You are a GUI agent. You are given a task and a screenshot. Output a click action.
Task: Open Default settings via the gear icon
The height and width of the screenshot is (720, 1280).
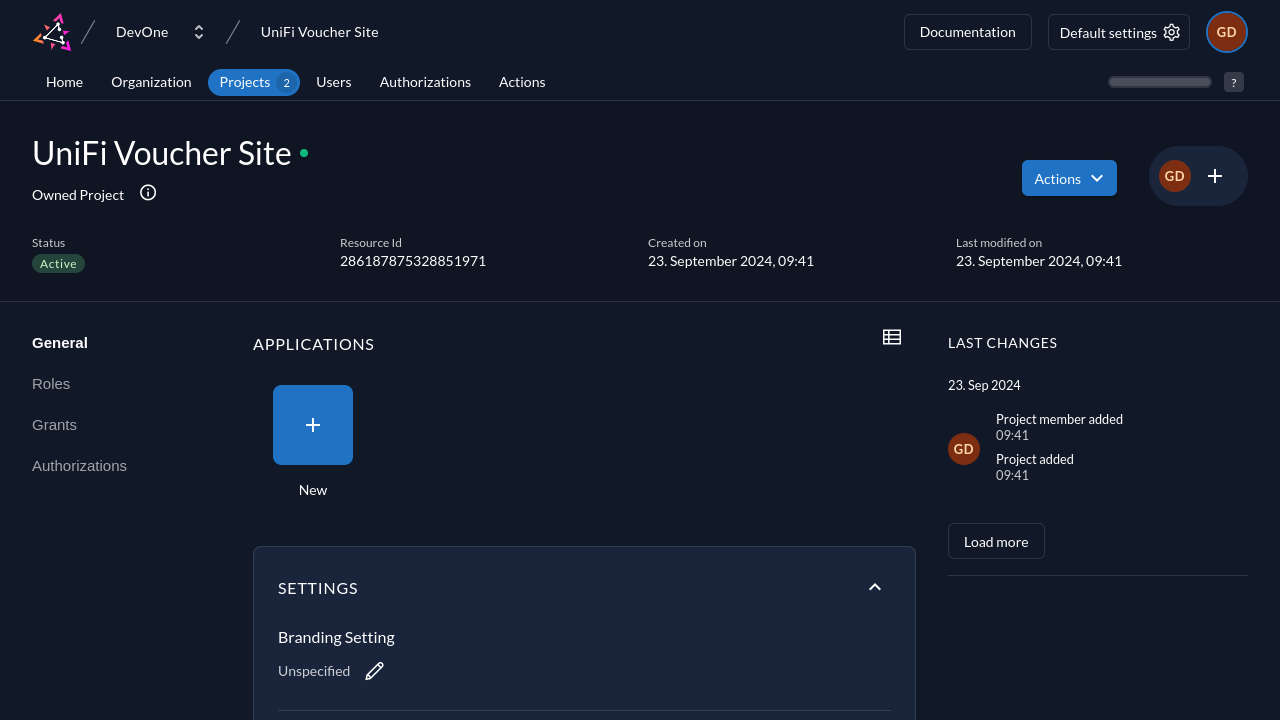[x=1171, y=32]
